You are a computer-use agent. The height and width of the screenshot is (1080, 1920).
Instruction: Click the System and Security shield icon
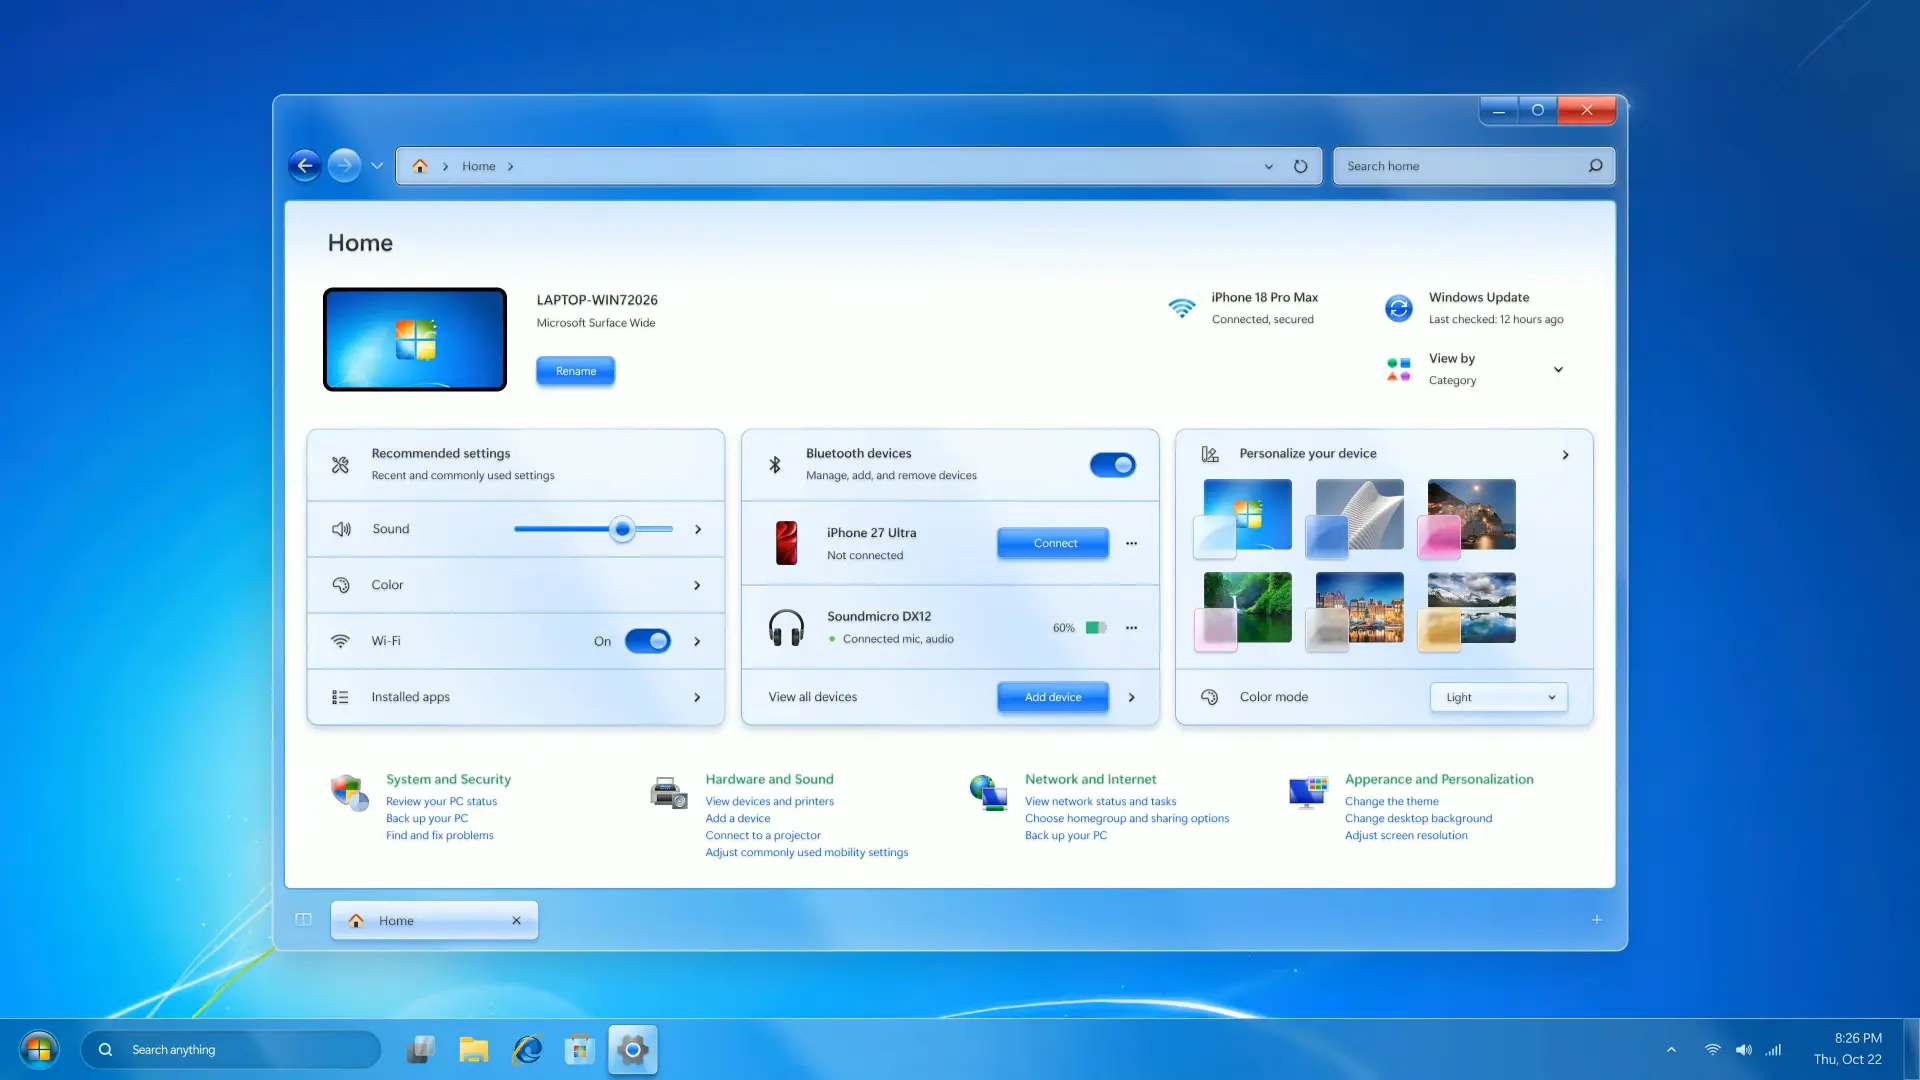click(350, 793)
